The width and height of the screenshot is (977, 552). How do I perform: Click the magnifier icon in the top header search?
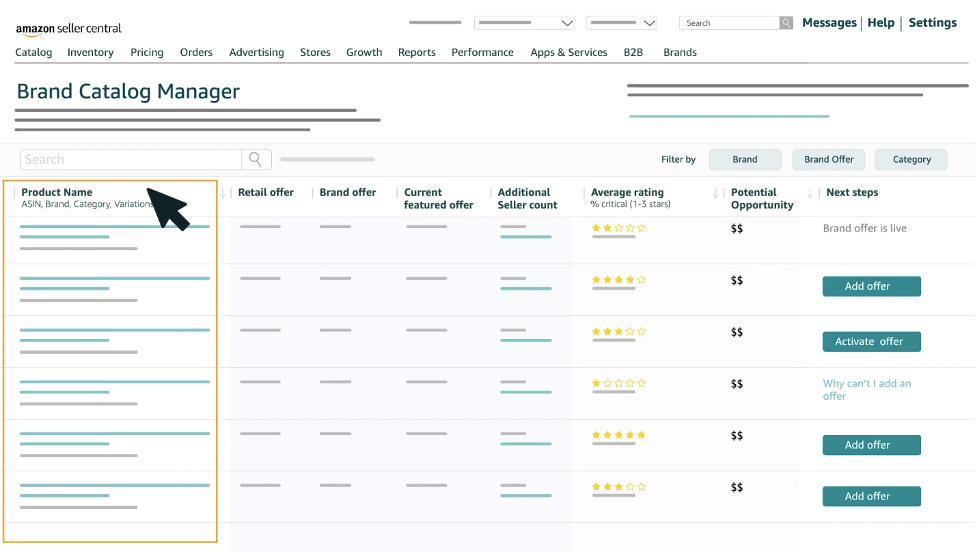[x=786, y=23]
